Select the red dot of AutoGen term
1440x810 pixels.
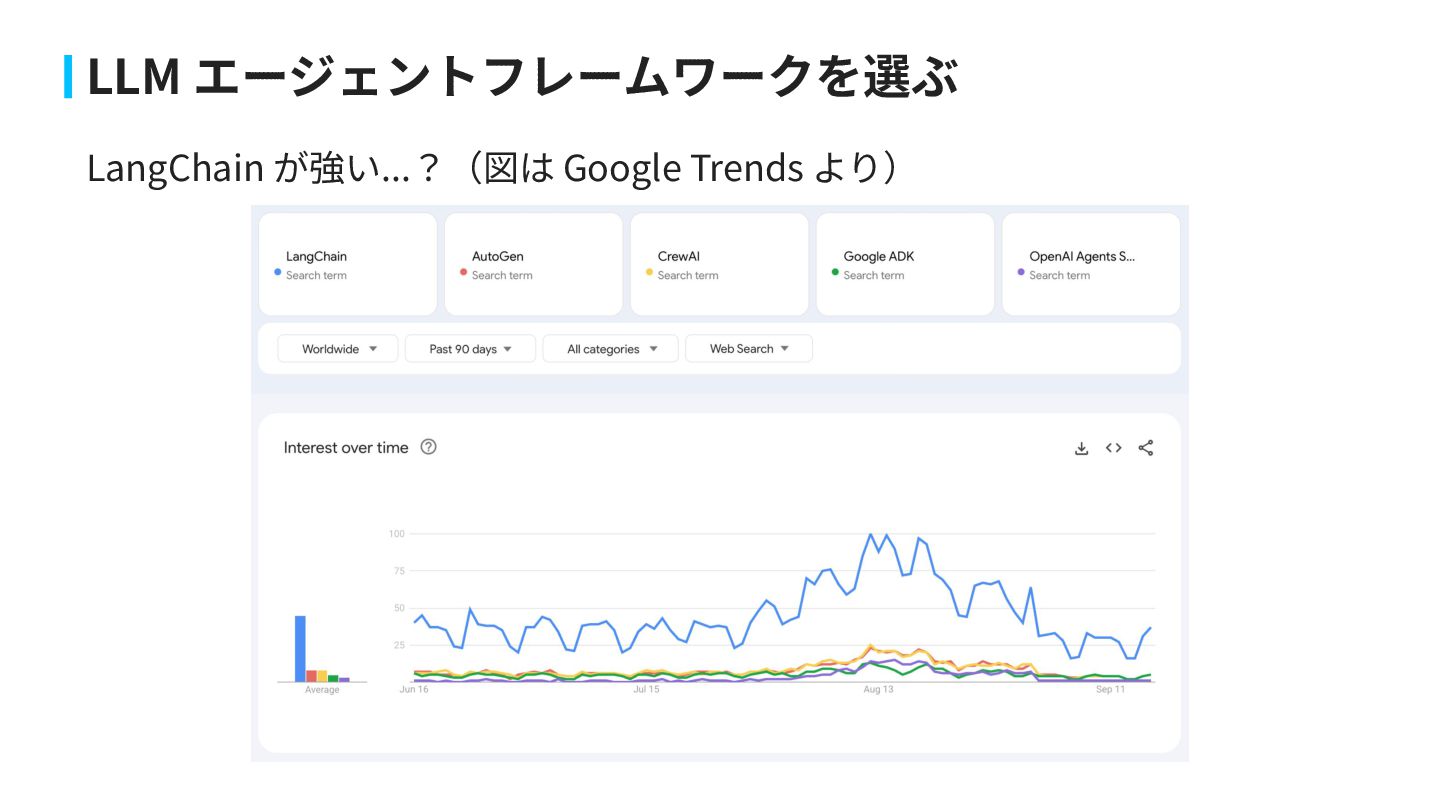point(464,272)
